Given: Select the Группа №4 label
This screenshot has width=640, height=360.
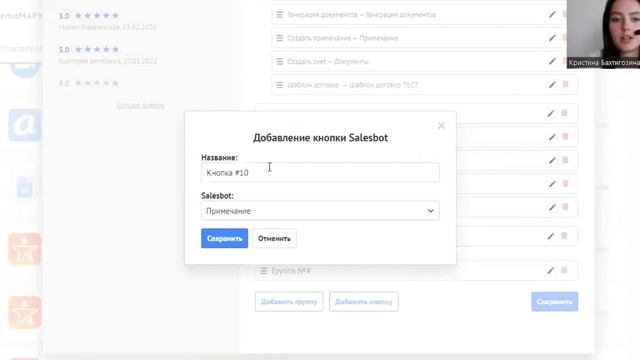Looking at the screenshot, I should click(291, 271).
